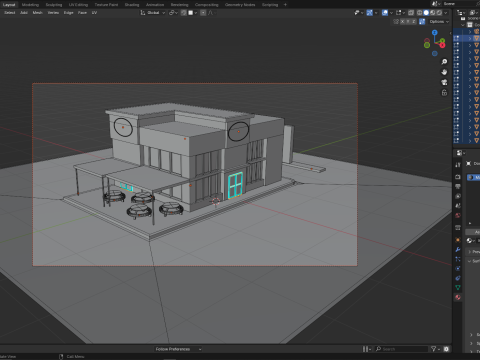Toggle proportional editing button

click(x=203, y=13)
